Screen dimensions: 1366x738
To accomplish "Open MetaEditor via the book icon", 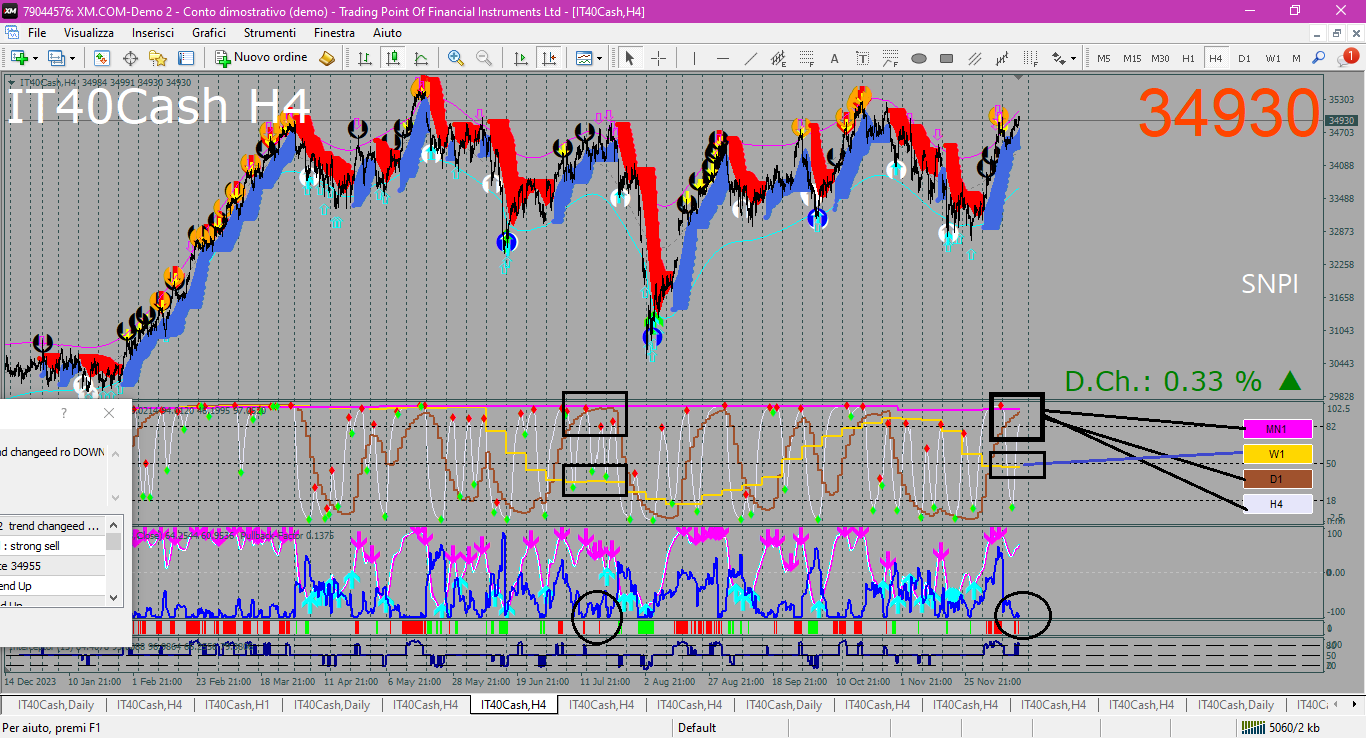I will click(327, 58).
